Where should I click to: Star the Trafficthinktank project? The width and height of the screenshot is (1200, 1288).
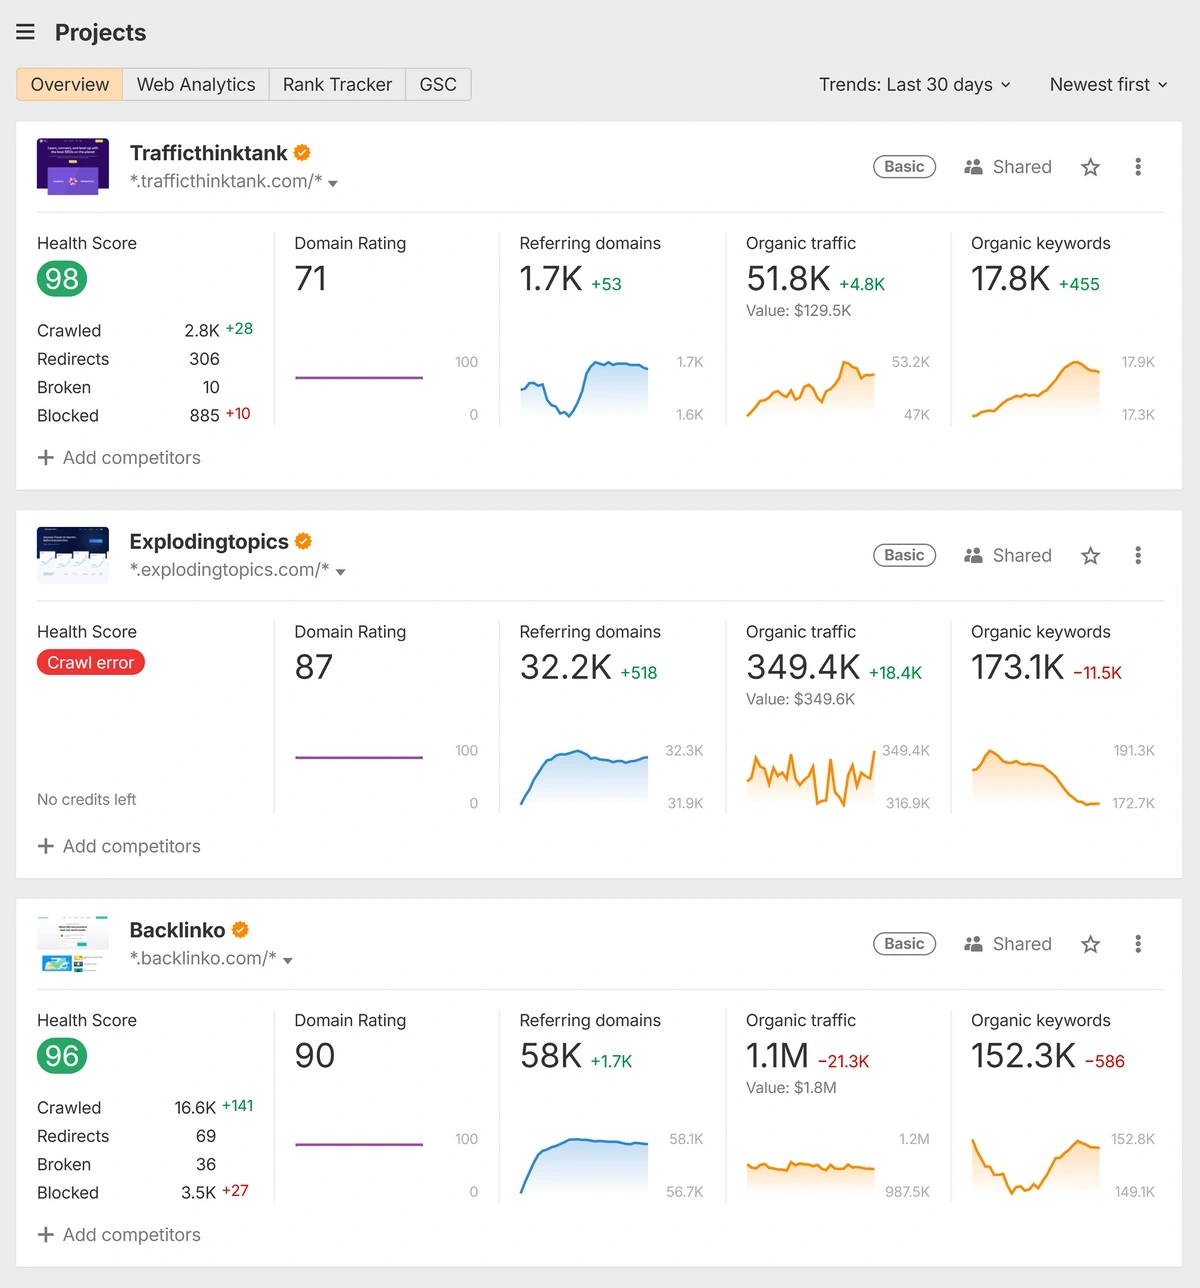point(1090,167)
